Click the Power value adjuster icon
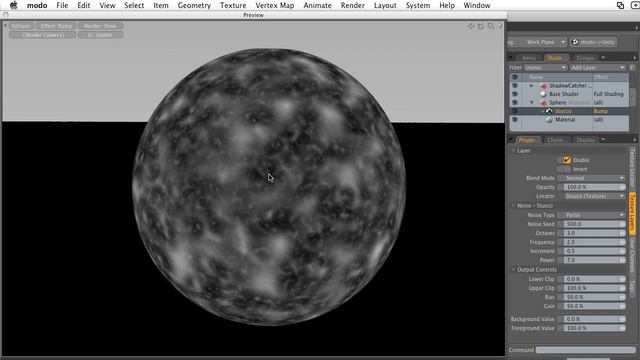The height and width of the screenshot is (360, 640). coord(622,260)
